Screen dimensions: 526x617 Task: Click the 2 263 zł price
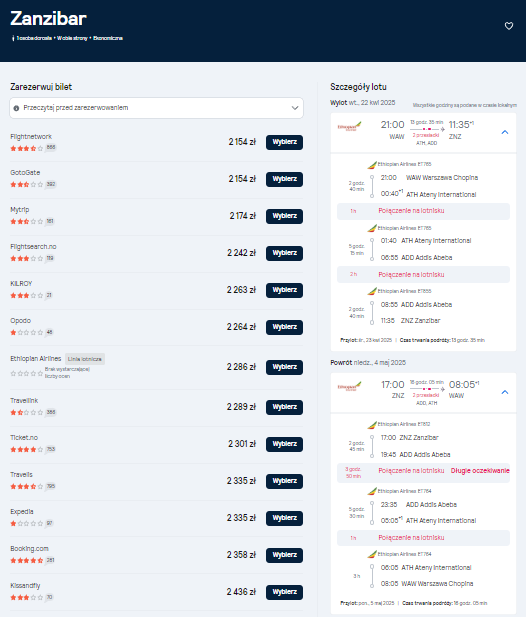(241, 290)
